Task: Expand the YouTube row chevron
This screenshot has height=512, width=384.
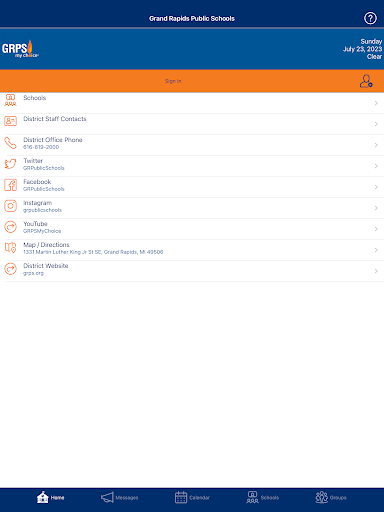Action: click(376, 229)
